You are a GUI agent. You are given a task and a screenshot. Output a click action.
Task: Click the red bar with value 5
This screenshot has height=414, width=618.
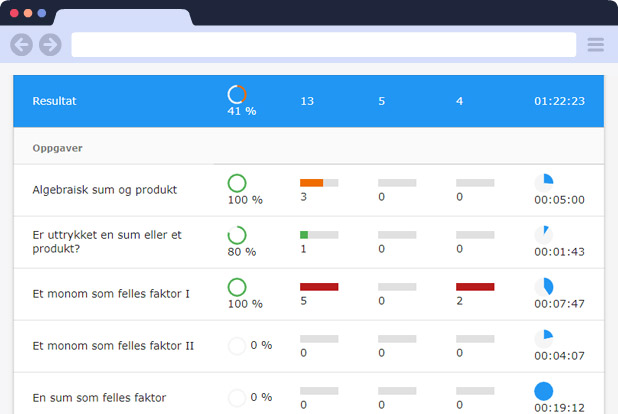click(318, 287)
